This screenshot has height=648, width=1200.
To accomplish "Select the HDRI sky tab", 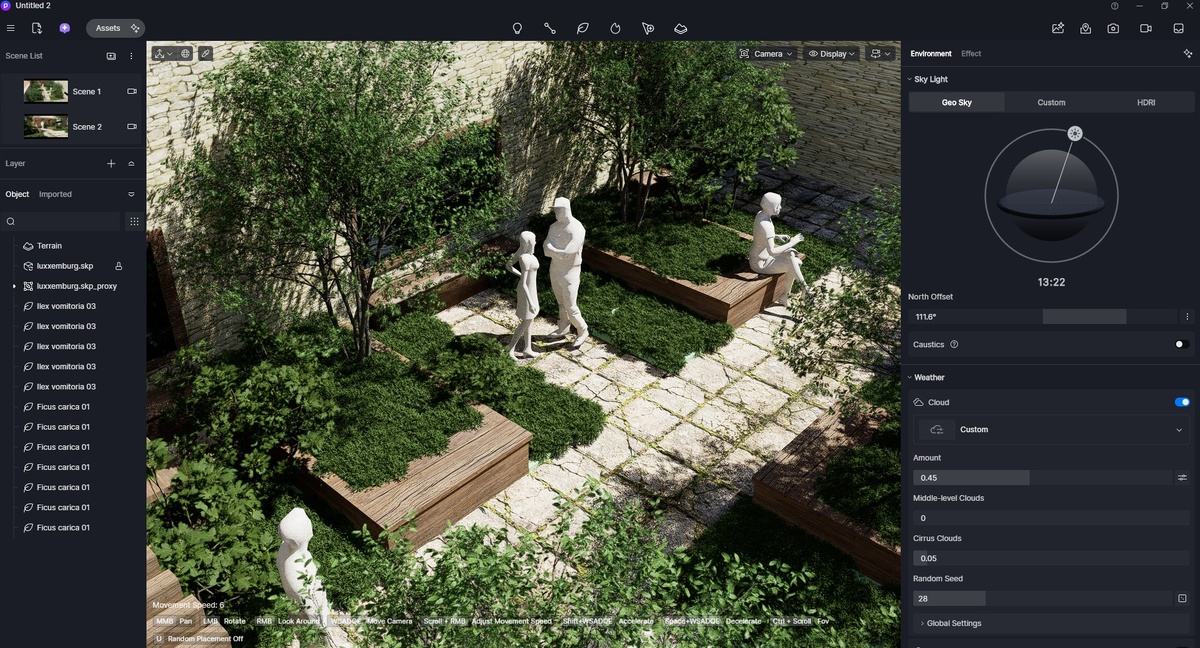I will point(1146,102).
